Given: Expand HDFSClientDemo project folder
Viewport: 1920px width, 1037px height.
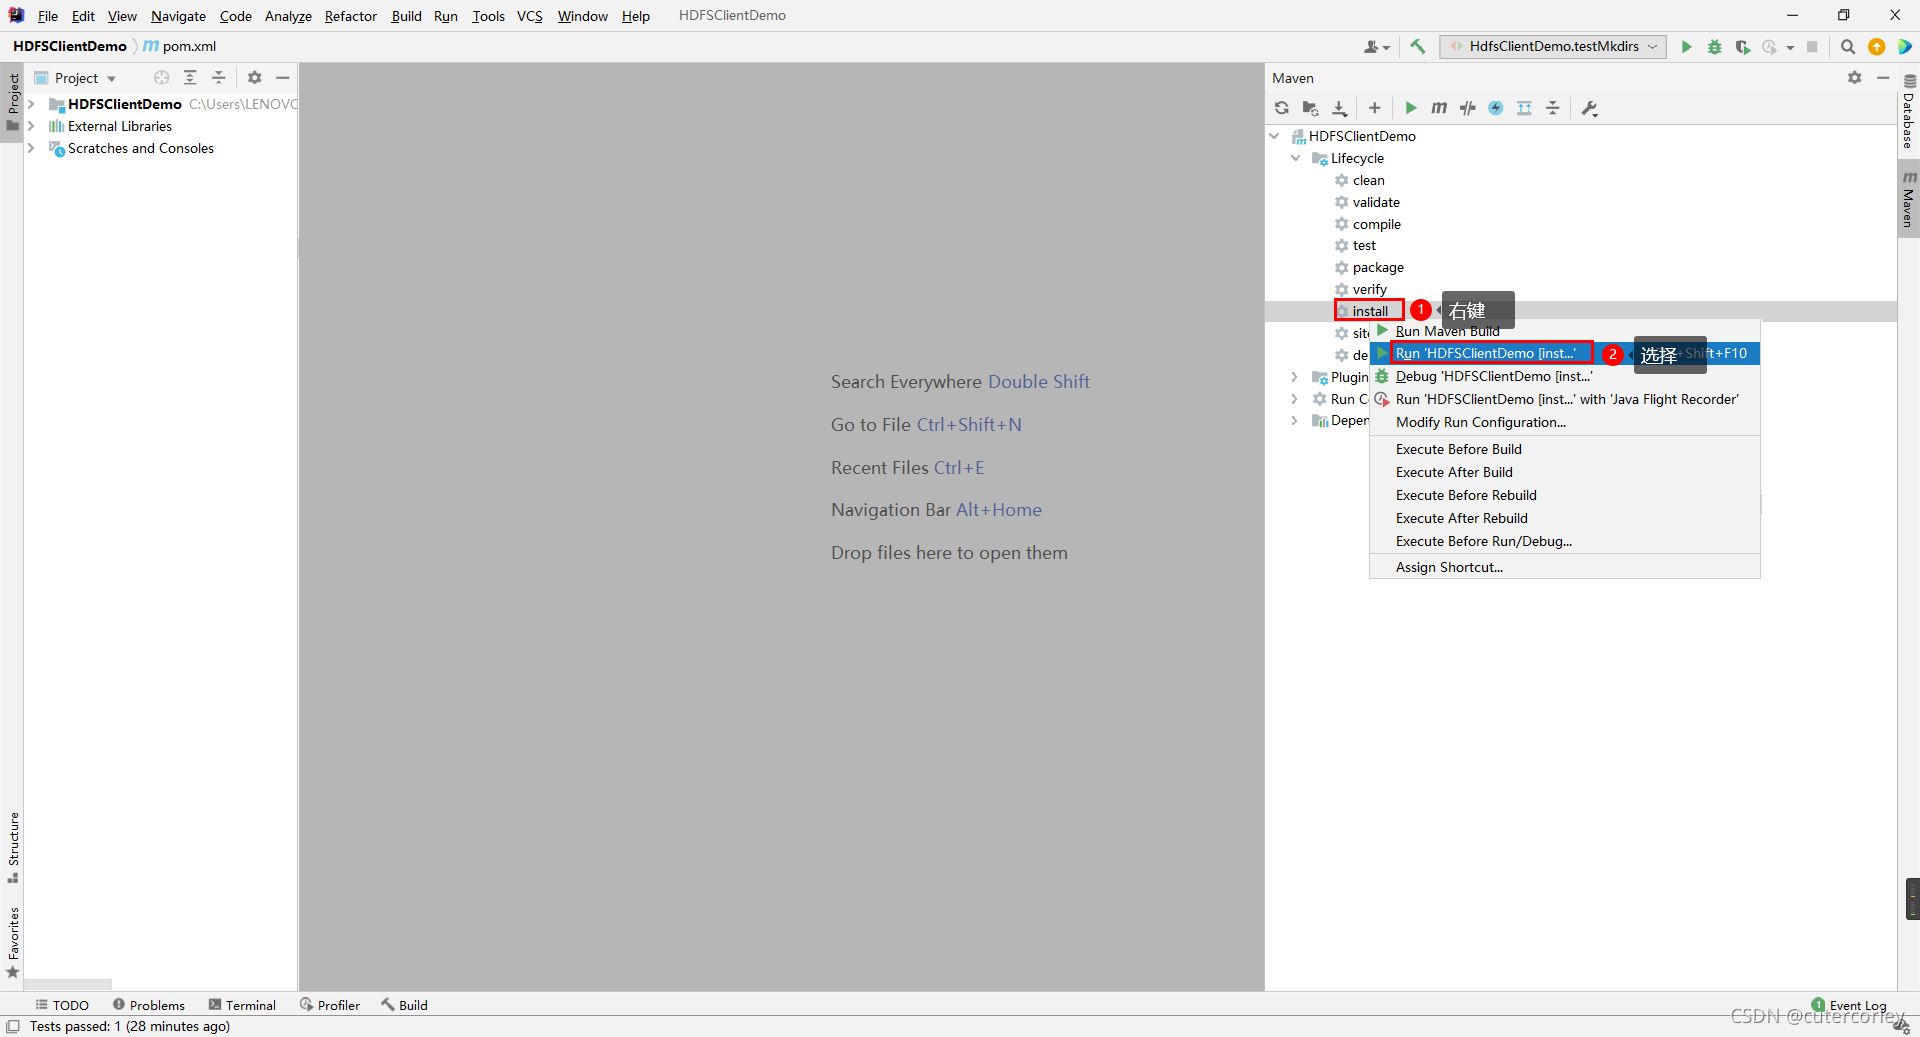Looking at the screenshot, I should point(31,104).
